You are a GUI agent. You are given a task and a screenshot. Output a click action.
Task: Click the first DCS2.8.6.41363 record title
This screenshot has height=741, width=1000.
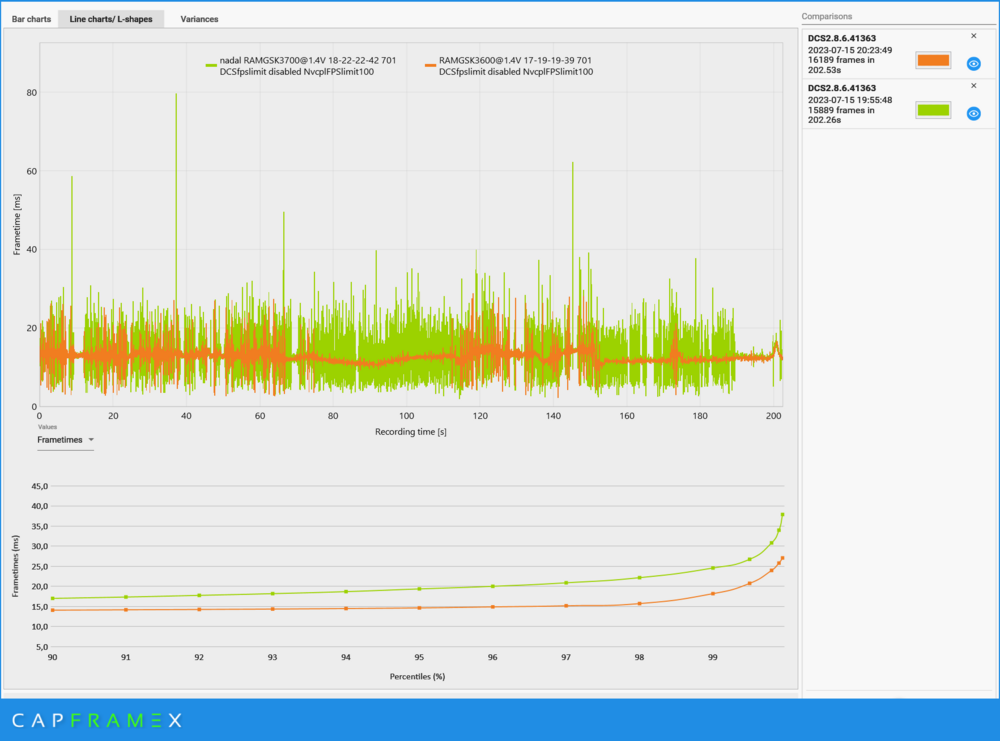click(843, 36)
